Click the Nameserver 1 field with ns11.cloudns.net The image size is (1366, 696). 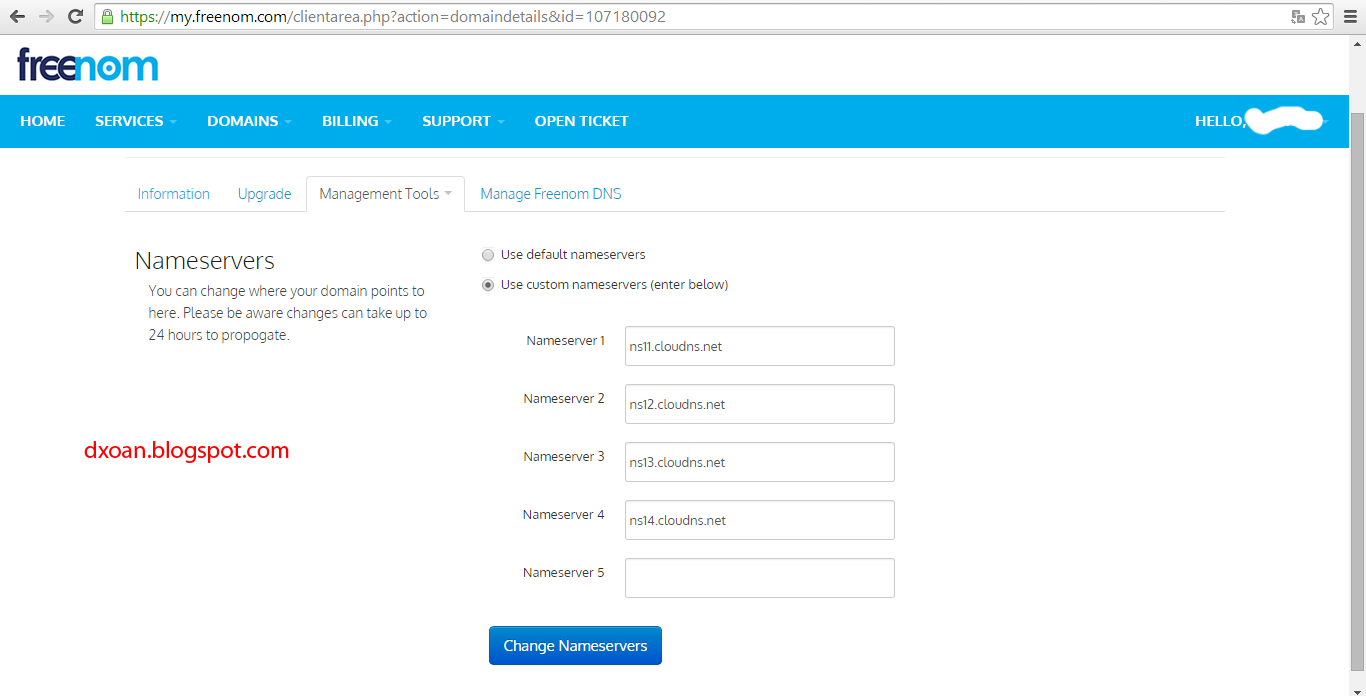760,346
